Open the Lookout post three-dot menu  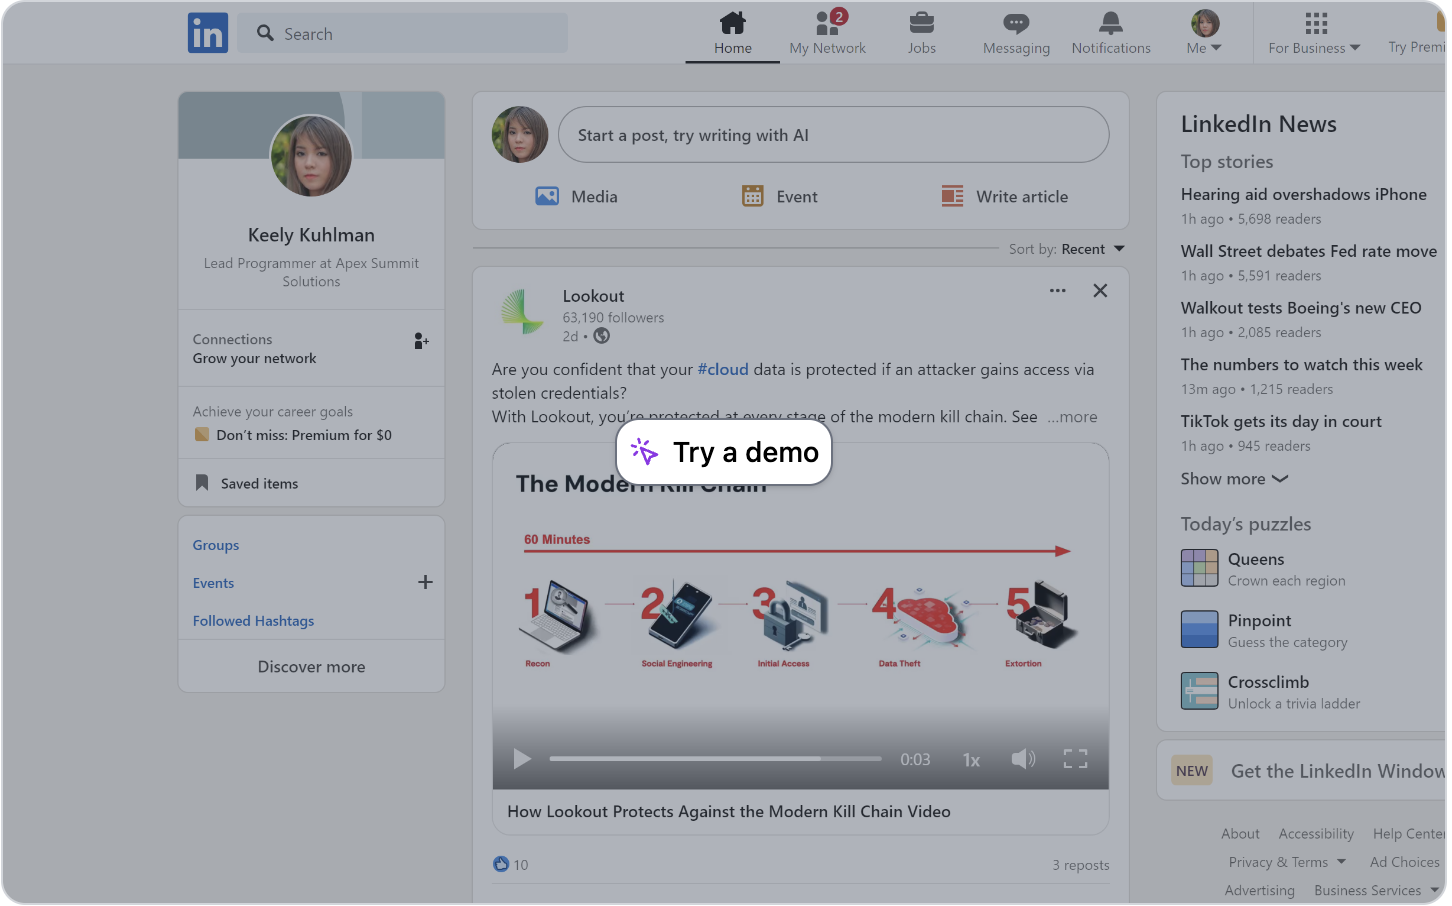tap(1057, 291)
